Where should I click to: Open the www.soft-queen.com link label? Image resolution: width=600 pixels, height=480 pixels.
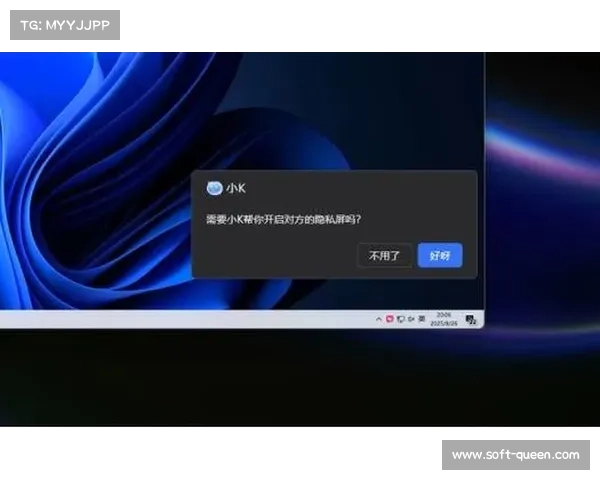(x=515, y=455)
